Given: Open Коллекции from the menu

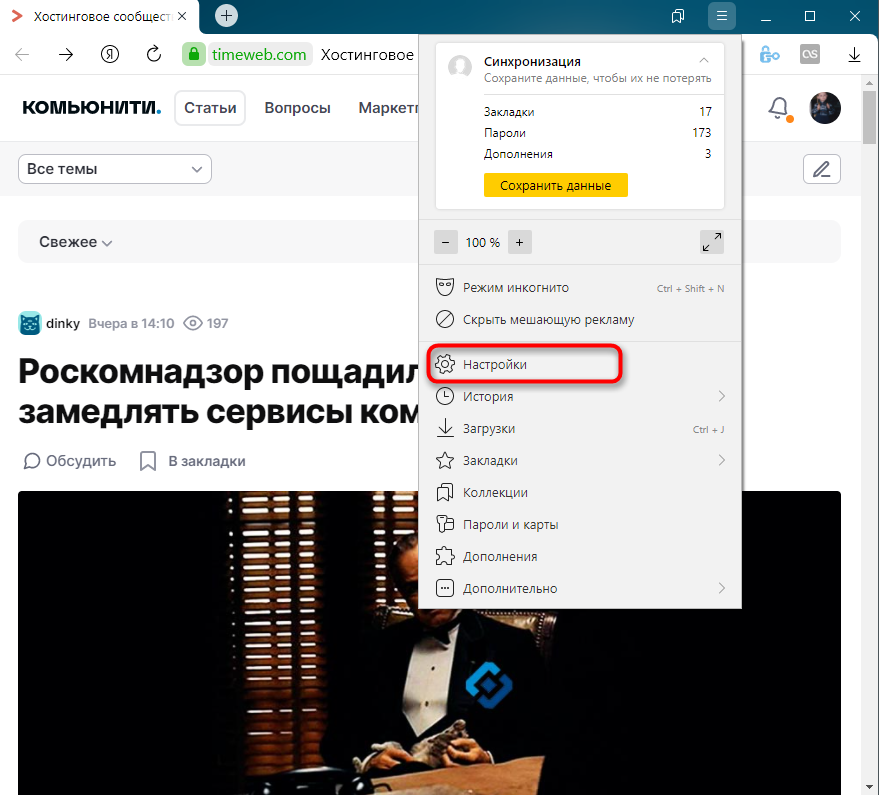Looking at the screenshot, I should [x=495, y=493].
